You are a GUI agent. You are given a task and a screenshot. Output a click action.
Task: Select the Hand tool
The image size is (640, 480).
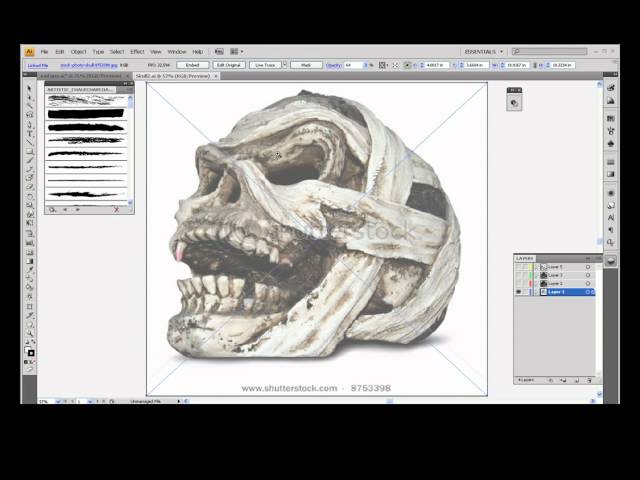(29, 325)
